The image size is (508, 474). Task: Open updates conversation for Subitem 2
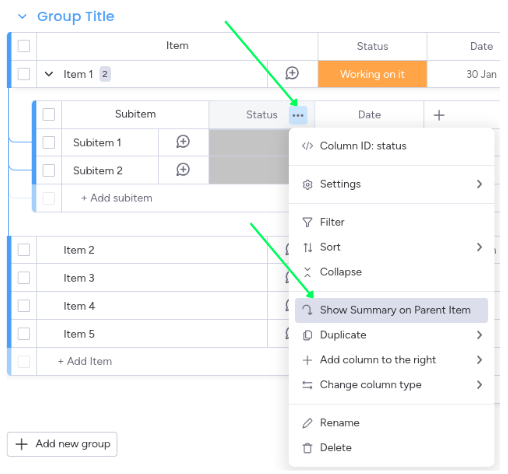click(x=183, y=170)
